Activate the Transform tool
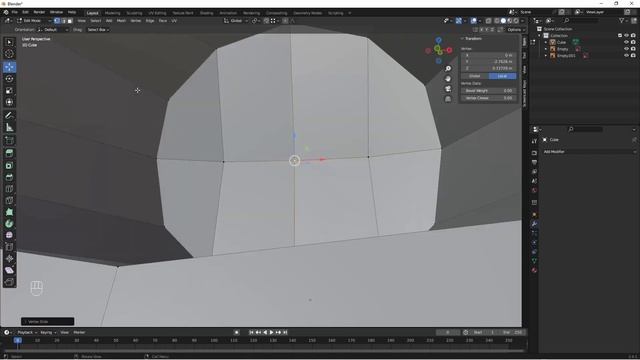Image resolution: width=640 pixels, height=360 pixels. point(9,102)
